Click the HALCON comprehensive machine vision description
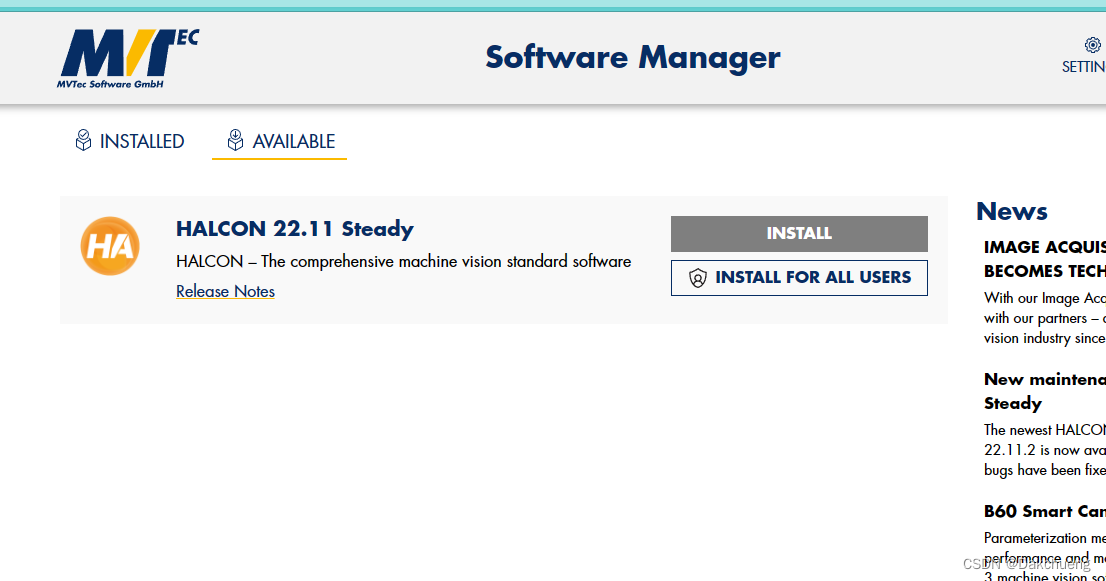 coord(403,262)
